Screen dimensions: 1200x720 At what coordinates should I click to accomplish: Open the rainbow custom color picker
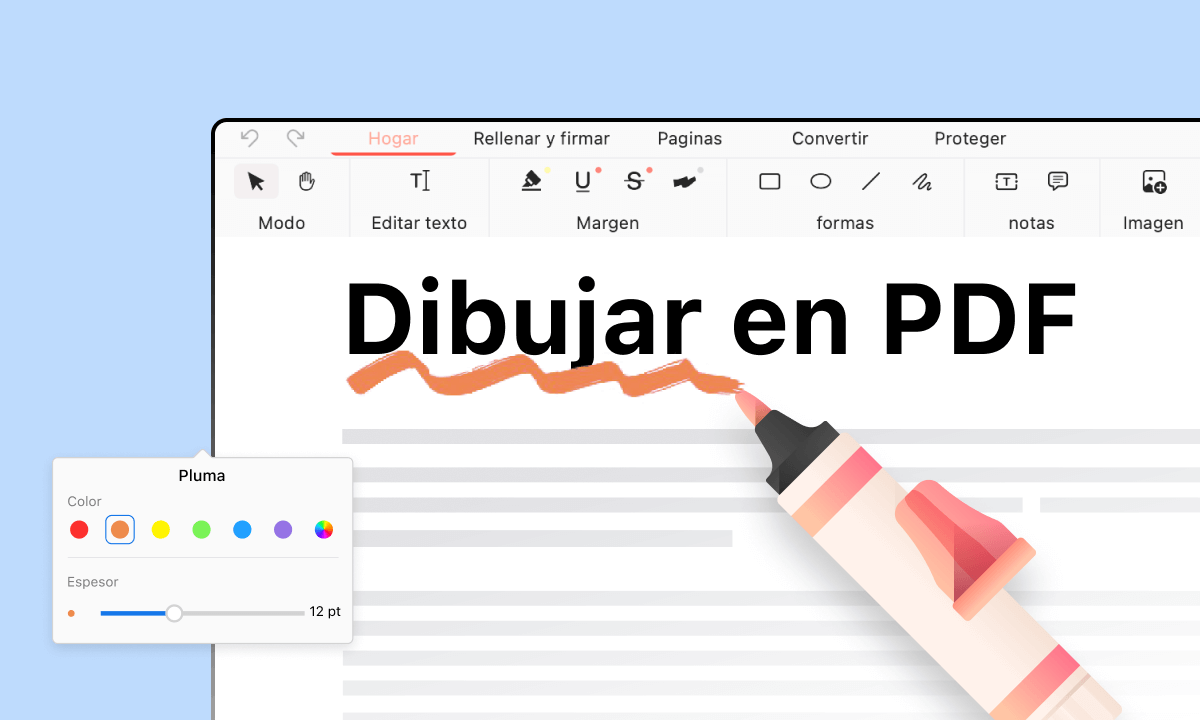pos(323,529)
